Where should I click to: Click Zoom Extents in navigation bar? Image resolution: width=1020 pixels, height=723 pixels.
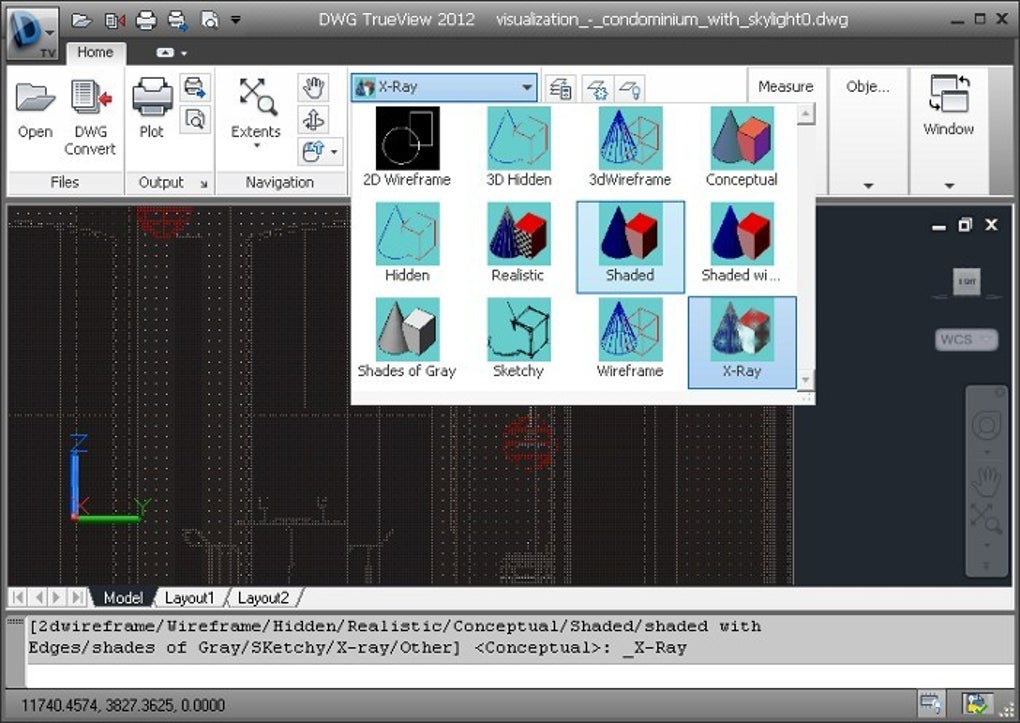click(986, 519)
